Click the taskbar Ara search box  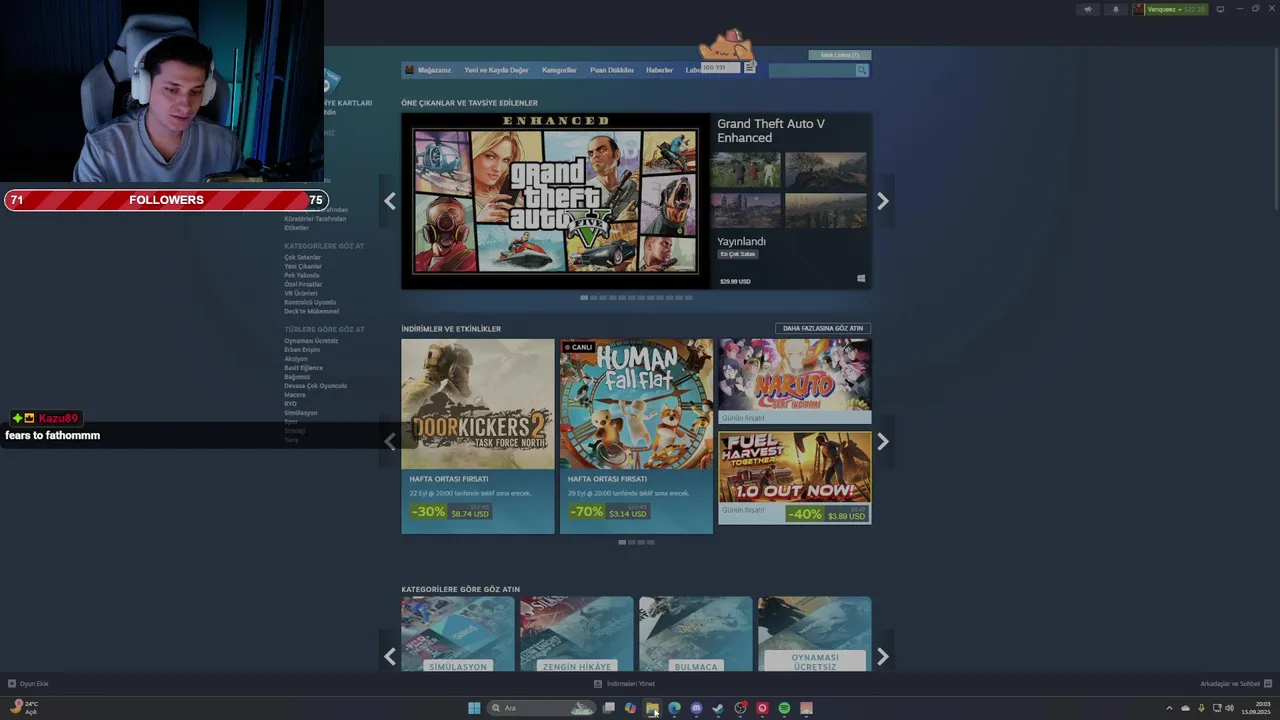(541, 708)
